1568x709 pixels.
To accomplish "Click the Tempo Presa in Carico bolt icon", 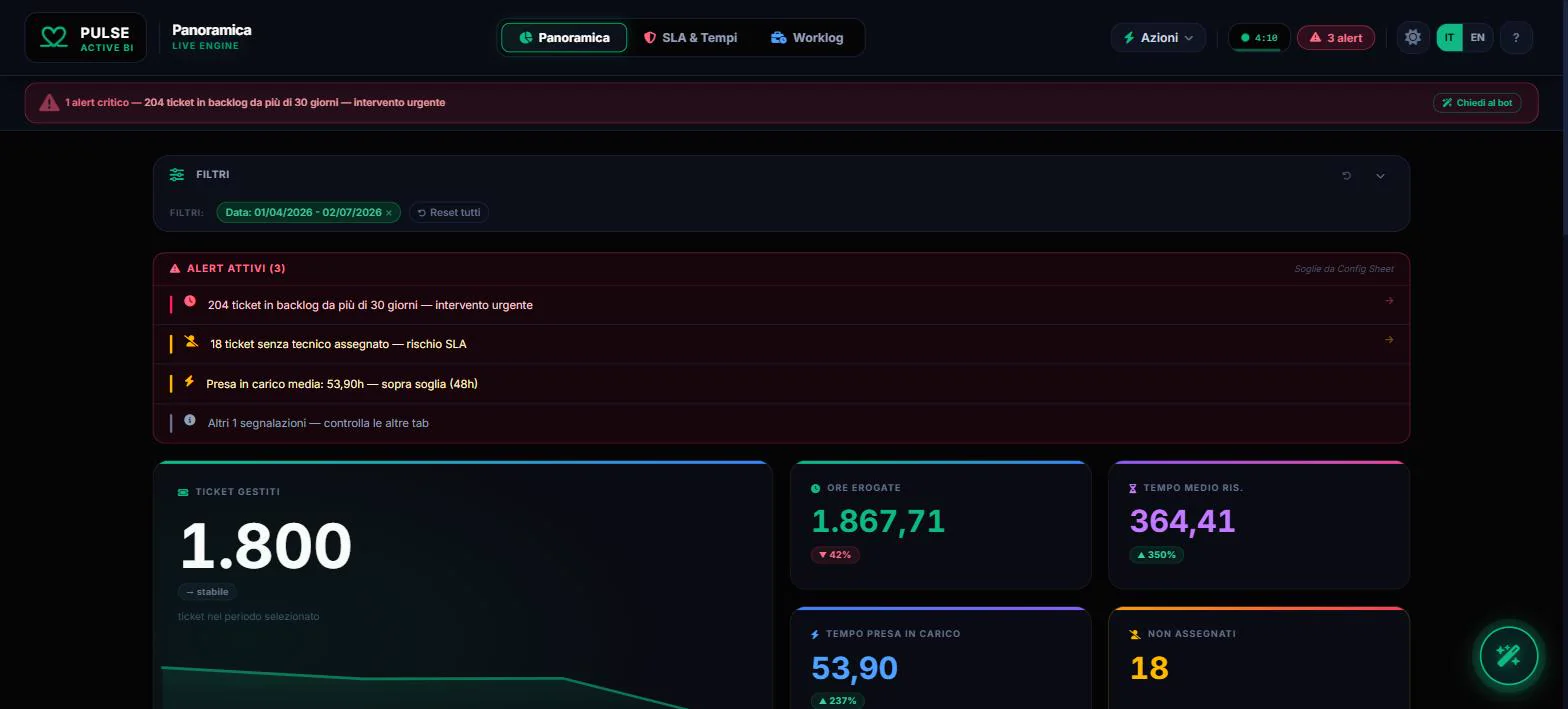I will pyautogui.click(x=815, y=634).
